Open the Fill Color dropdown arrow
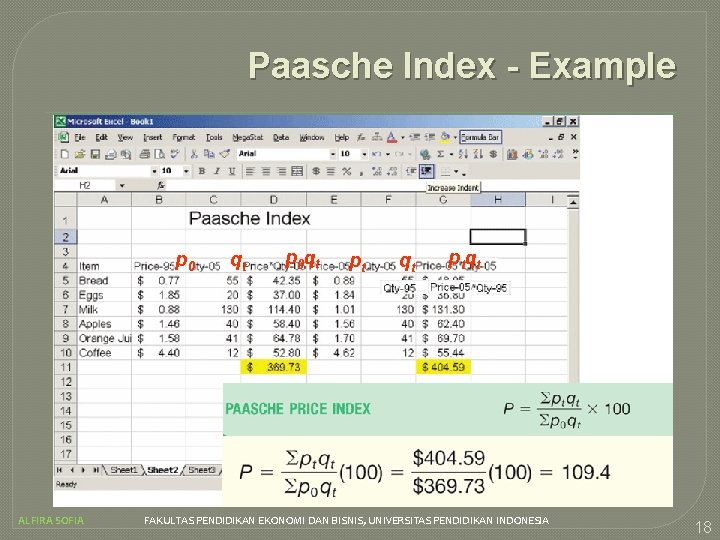This screenshot has height=540, width=720. [455, 137]
